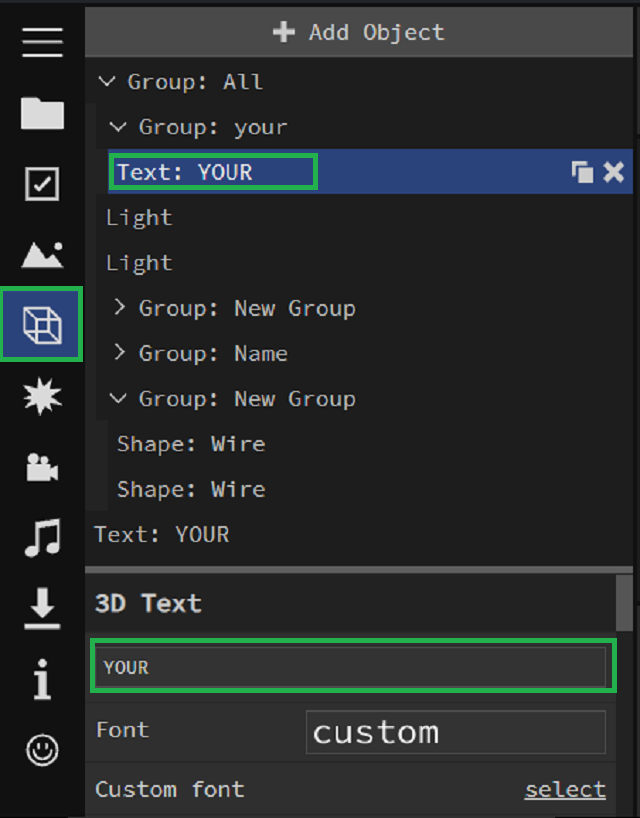Open the starburst effects panel
Viewport: 640px width, 818px height.
click(42, 397)
